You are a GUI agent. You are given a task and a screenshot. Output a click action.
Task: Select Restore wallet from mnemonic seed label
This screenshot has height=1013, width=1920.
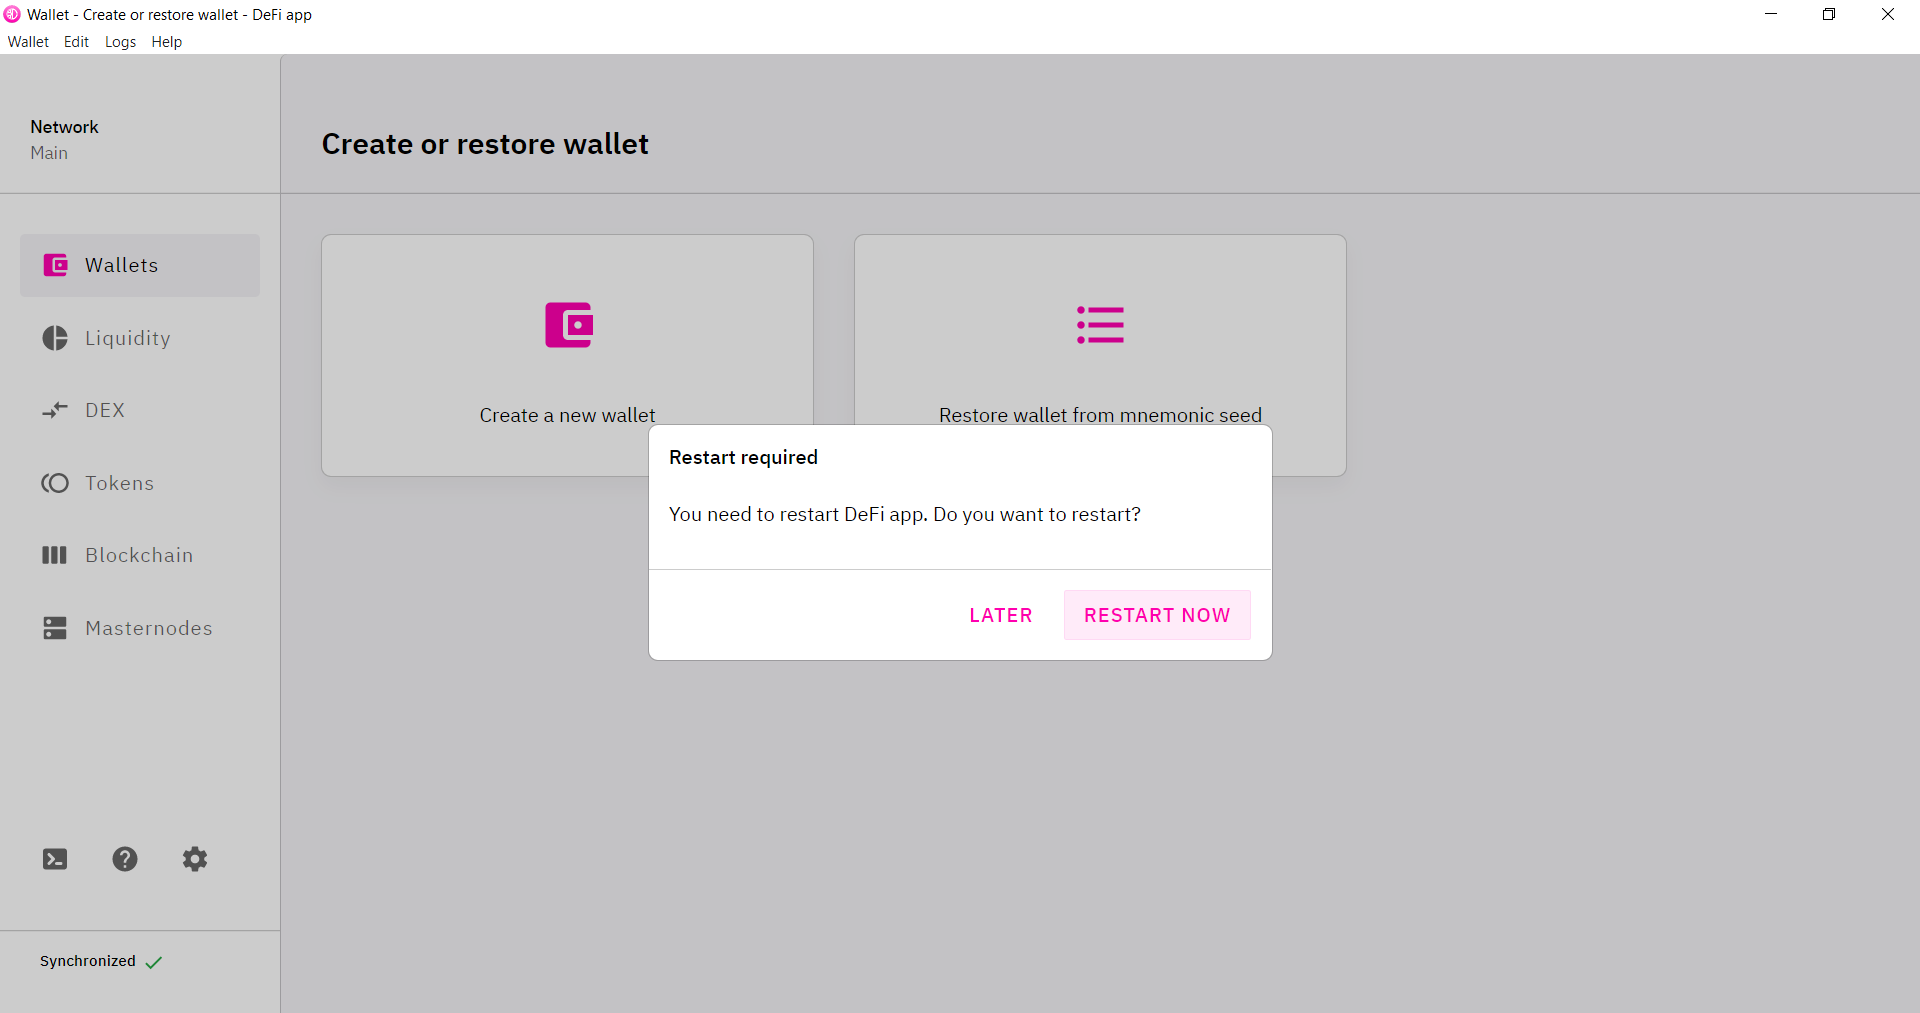click(1100, 415)
